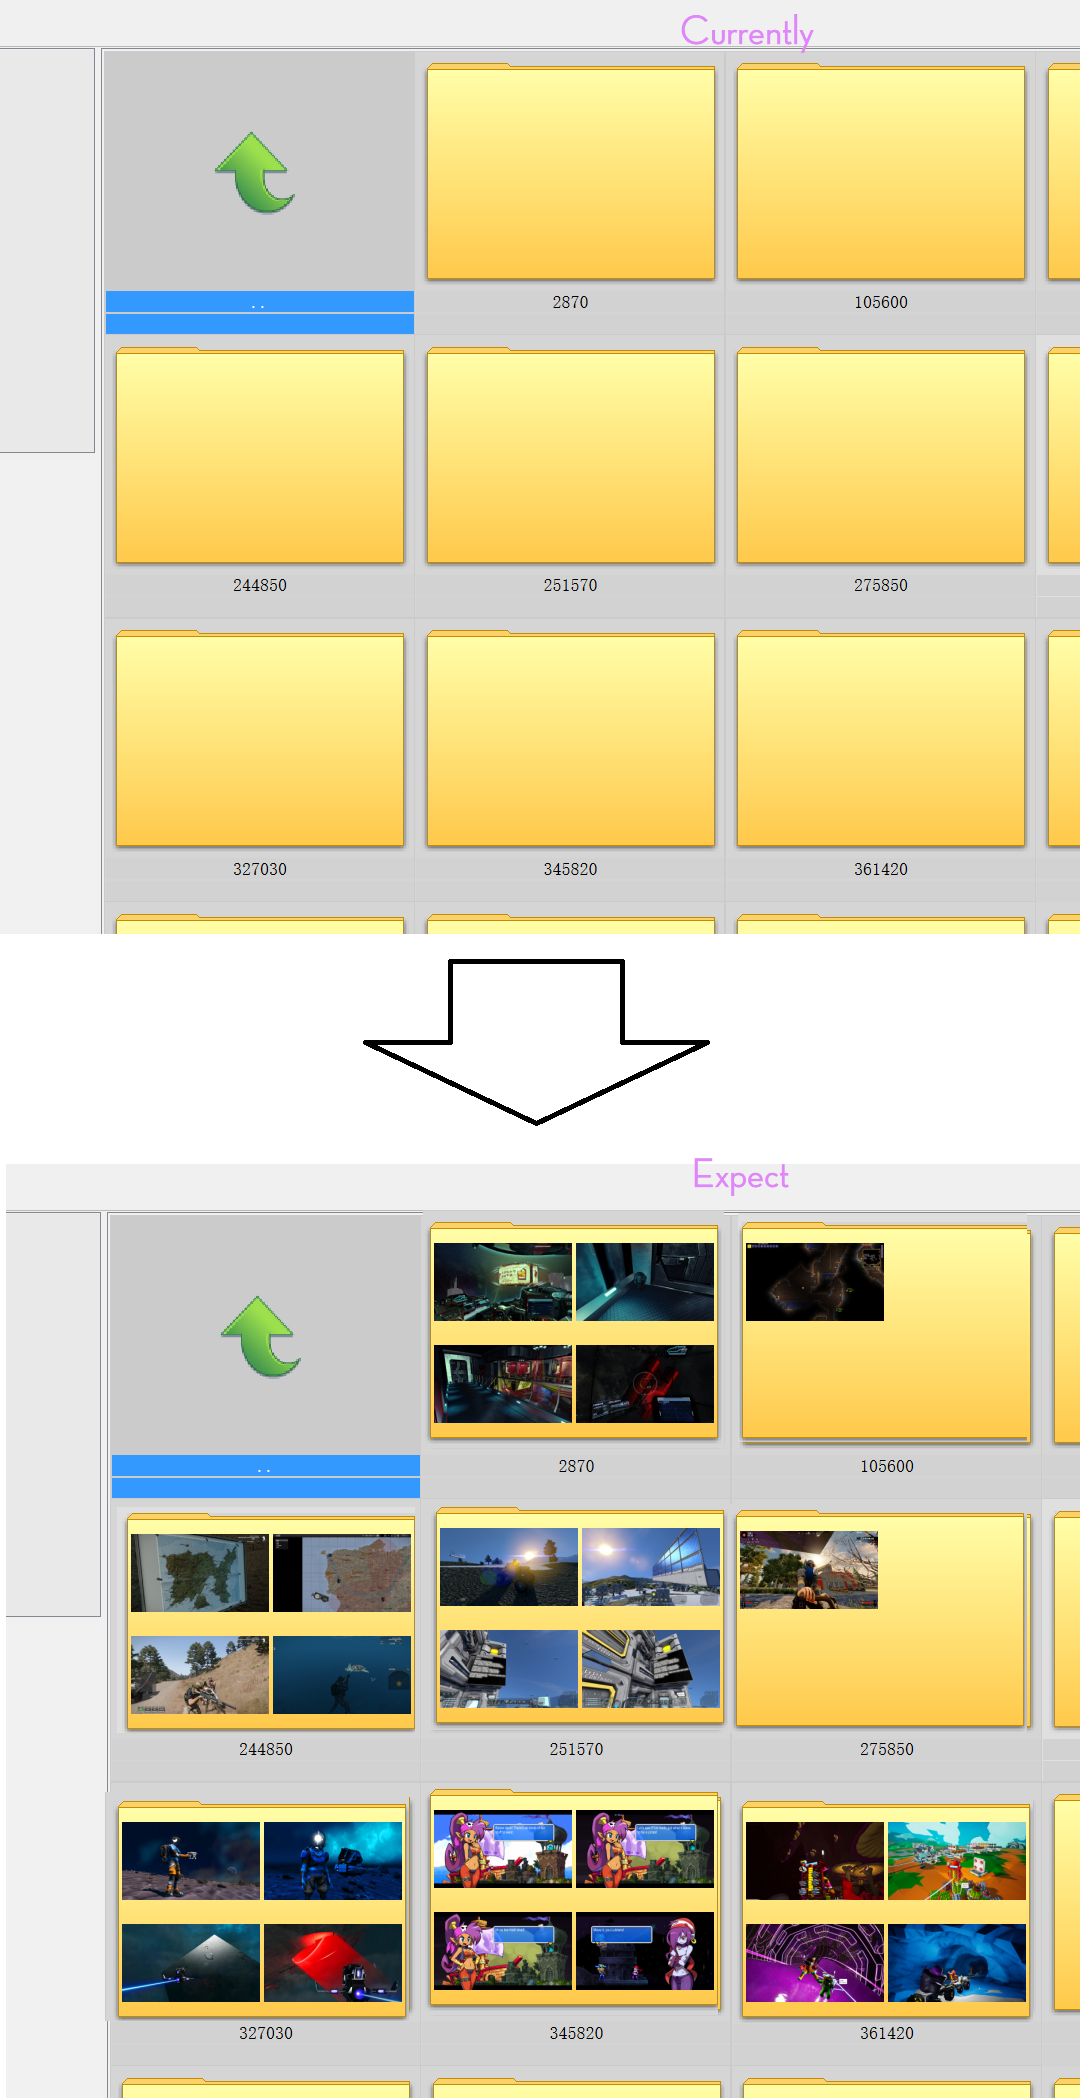This screenshot has width=1080, height=2098.
Task: Click the purple neon thumbnail in folder 361420
Action: click(x=815, y=1963)
